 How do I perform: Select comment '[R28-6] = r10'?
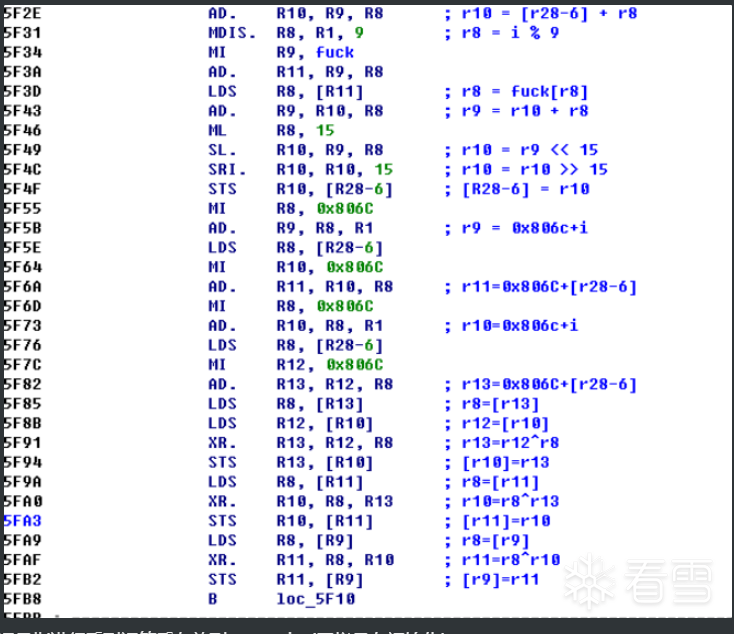(526, 189)
